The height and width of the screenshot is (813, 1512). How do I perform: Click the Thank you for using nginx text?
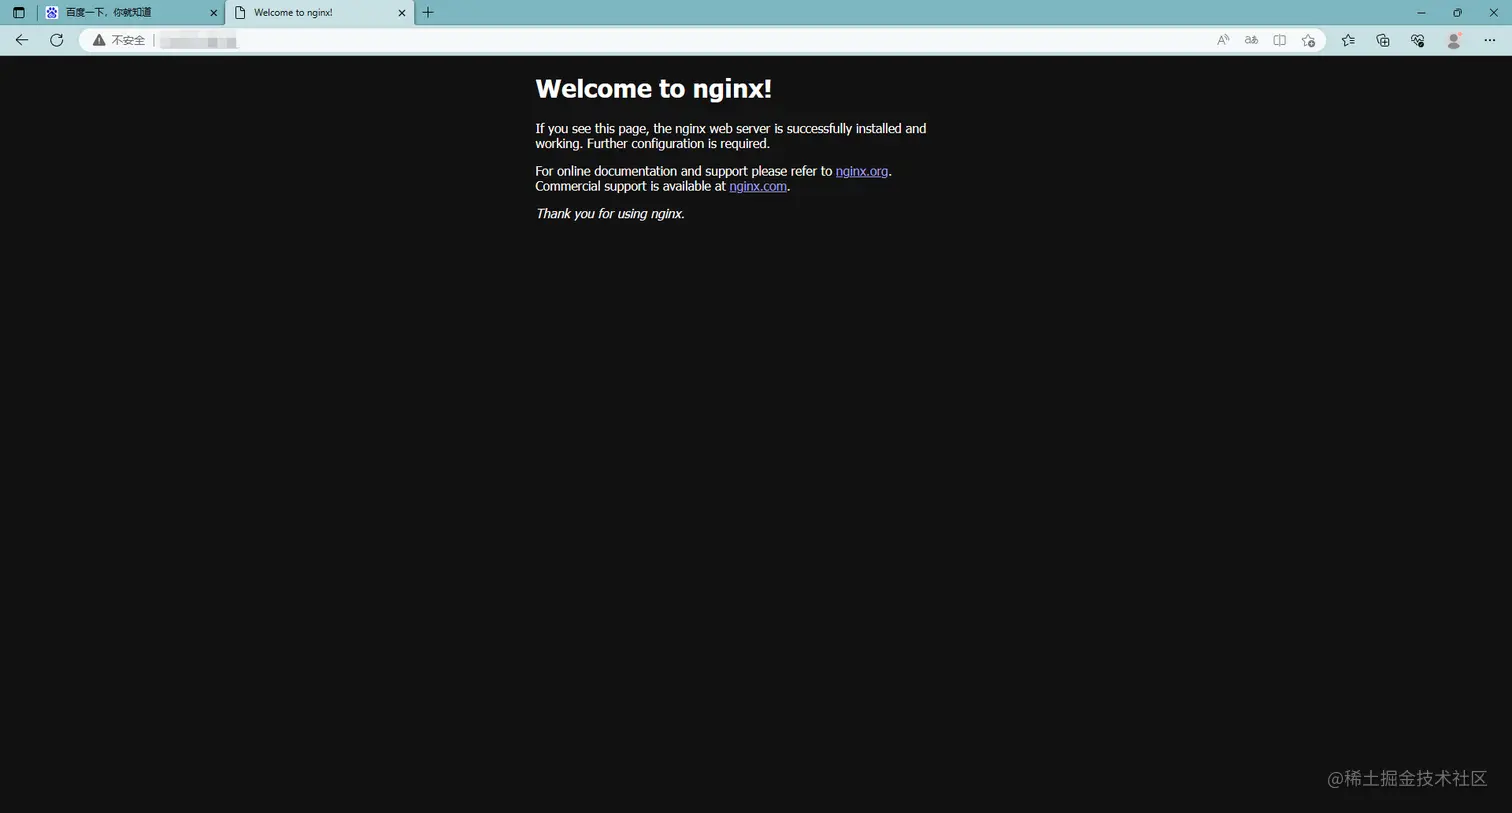coord(610,213)
